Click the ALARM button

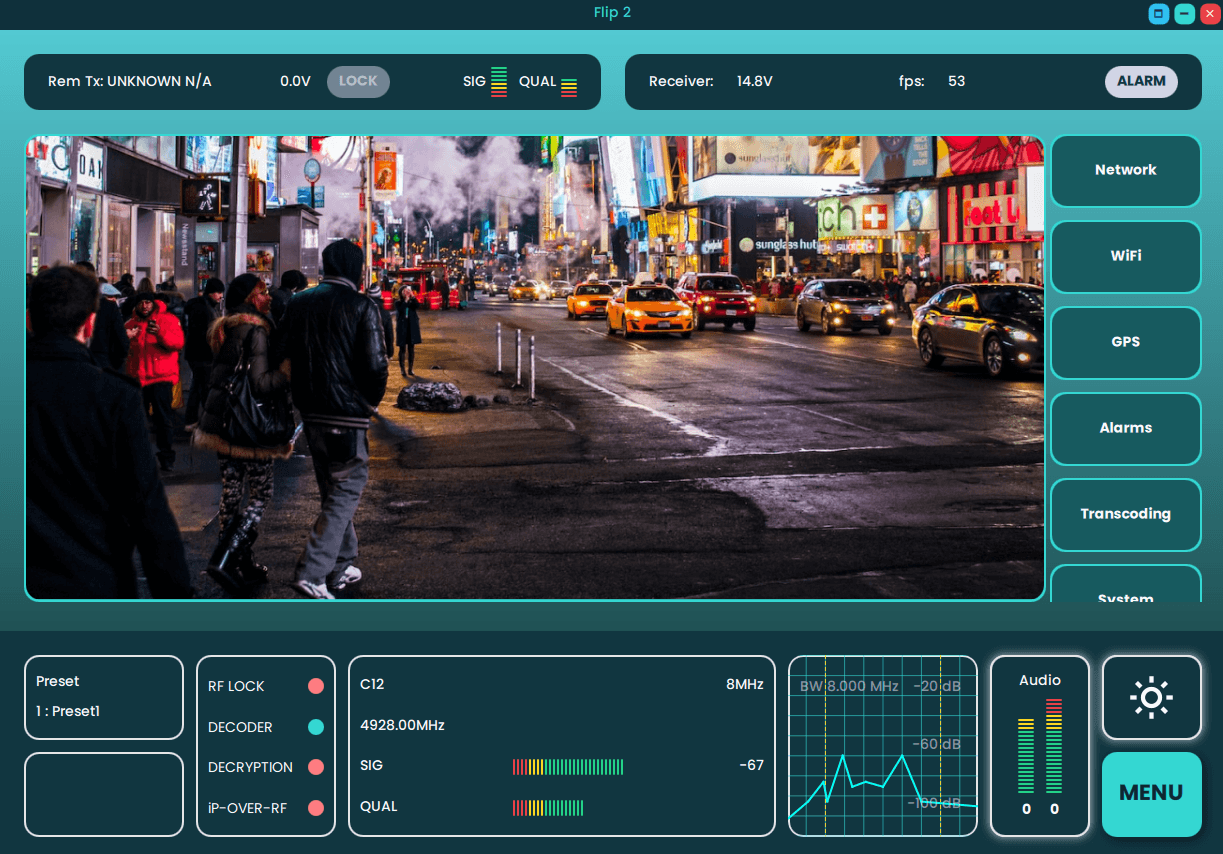(x=1141, y=81)
